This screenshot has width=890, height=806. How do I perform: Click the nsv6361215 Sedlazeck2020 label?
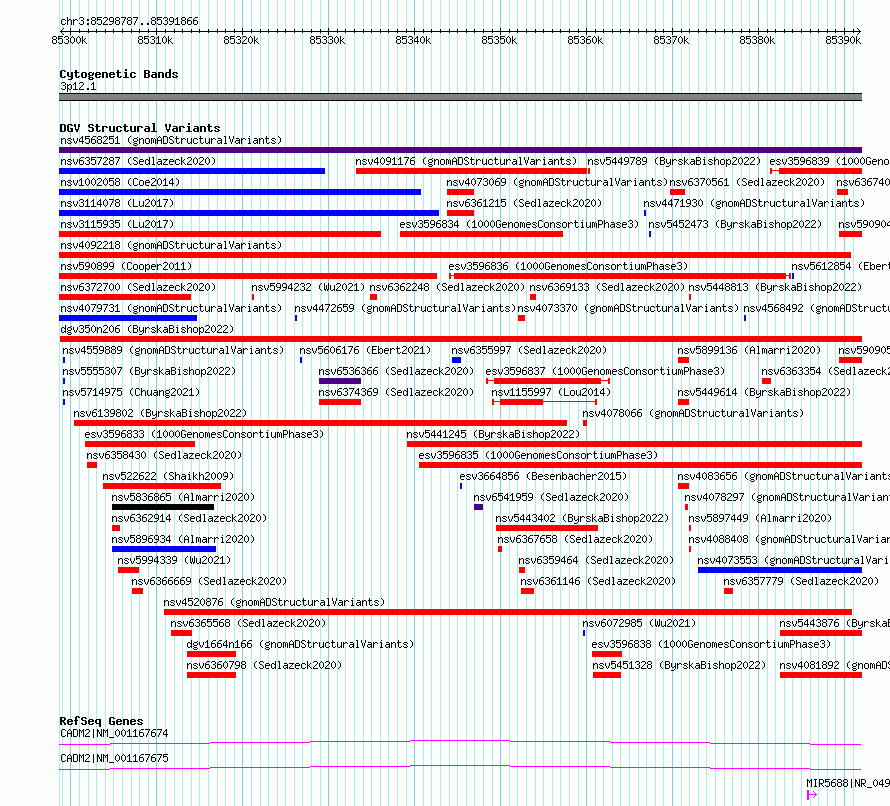[x=524, y=203]
